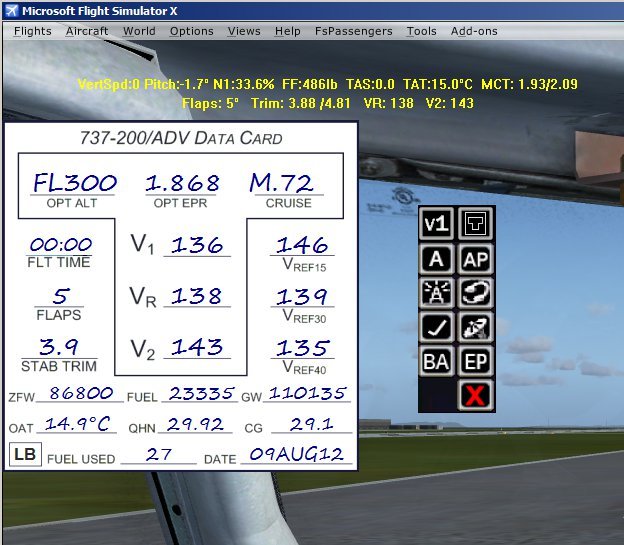Click the AP autopilot icon

tap(476, 259)
